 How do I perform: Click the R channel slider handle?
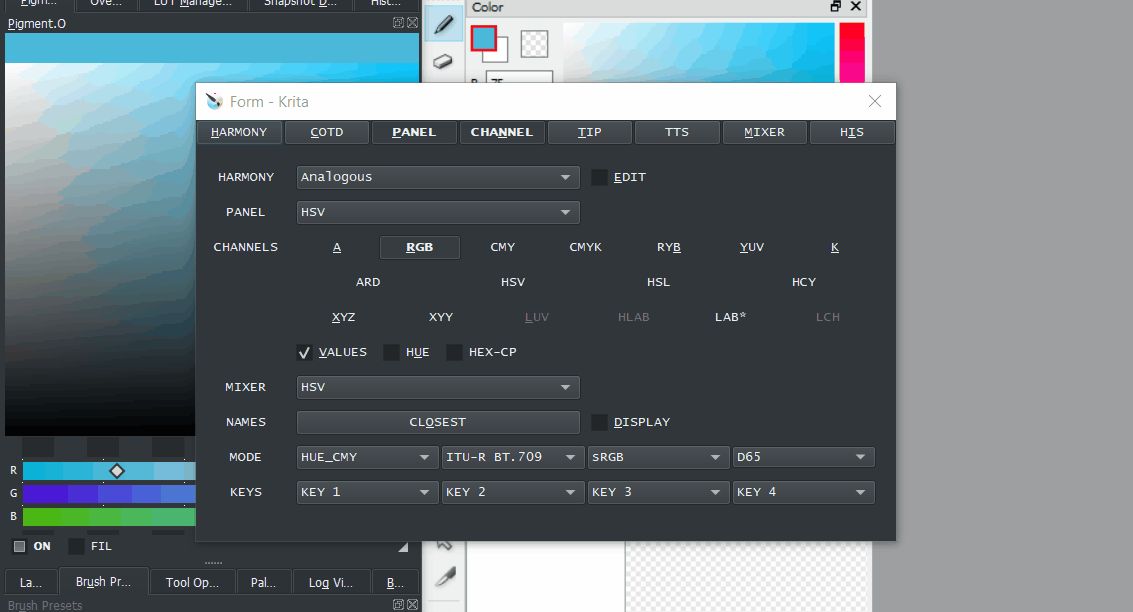(117, 471)
